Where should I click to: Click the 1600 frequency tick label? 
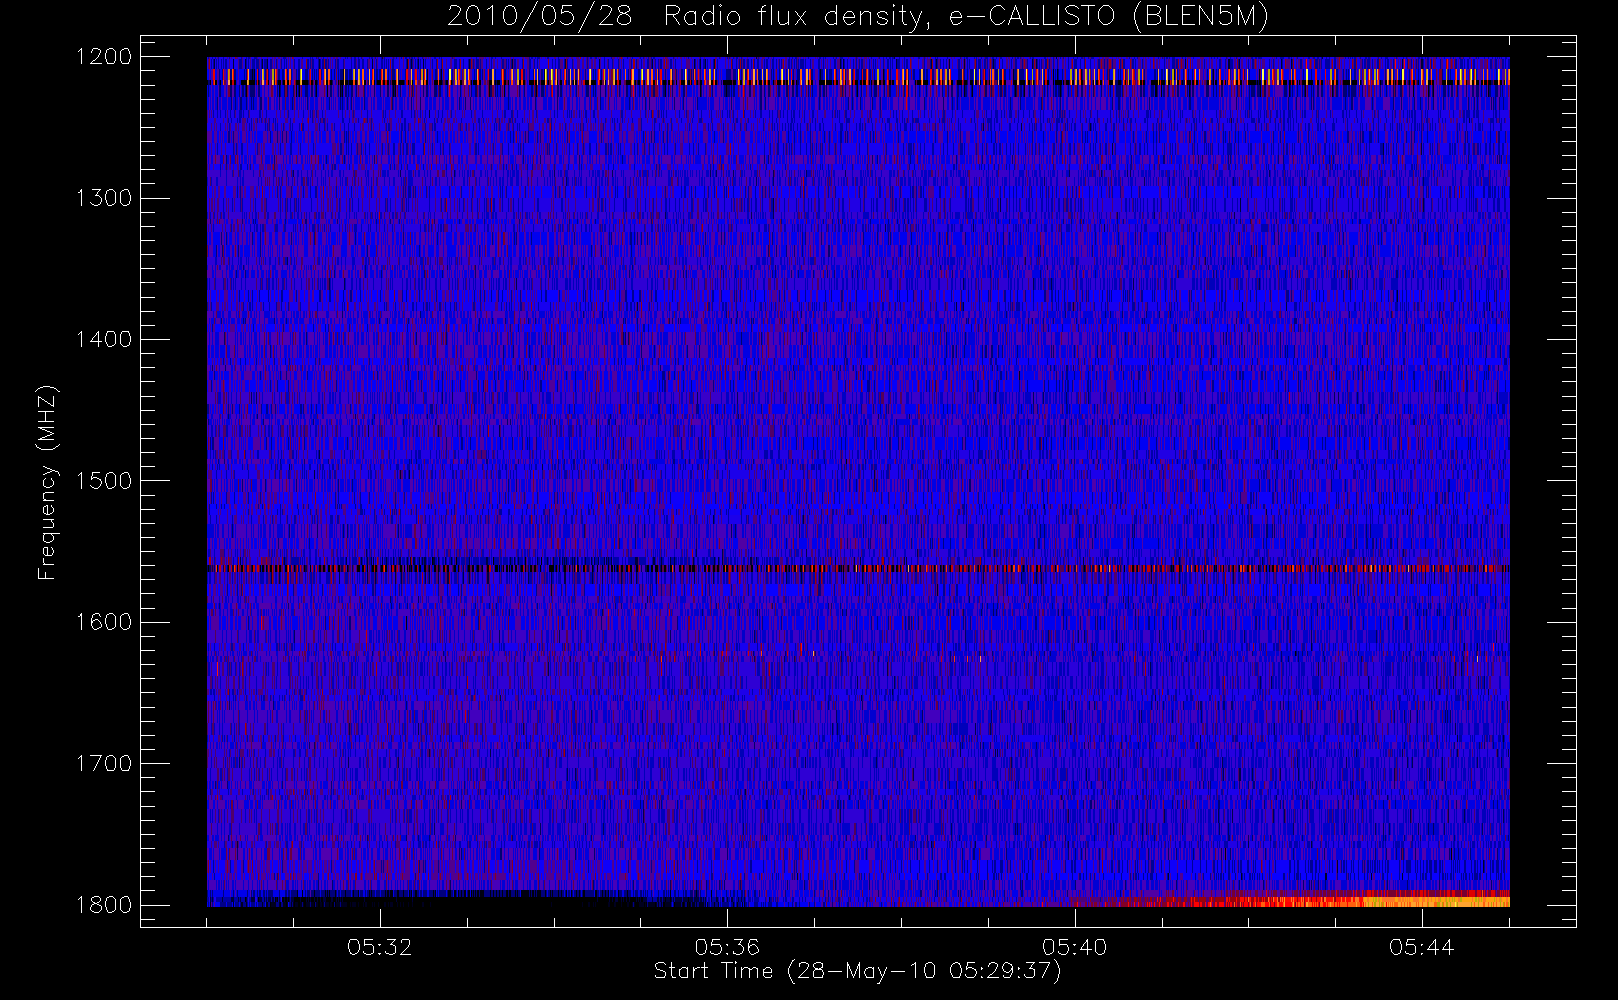104,622
